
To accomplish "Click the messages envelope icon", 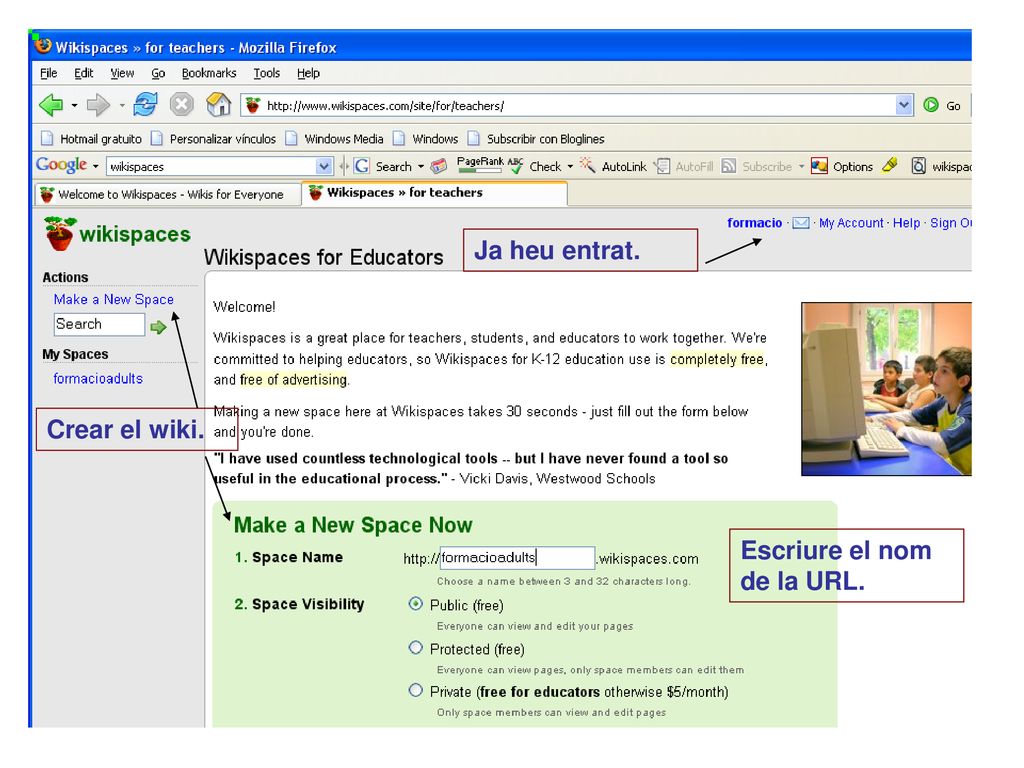I will [801, 223].
